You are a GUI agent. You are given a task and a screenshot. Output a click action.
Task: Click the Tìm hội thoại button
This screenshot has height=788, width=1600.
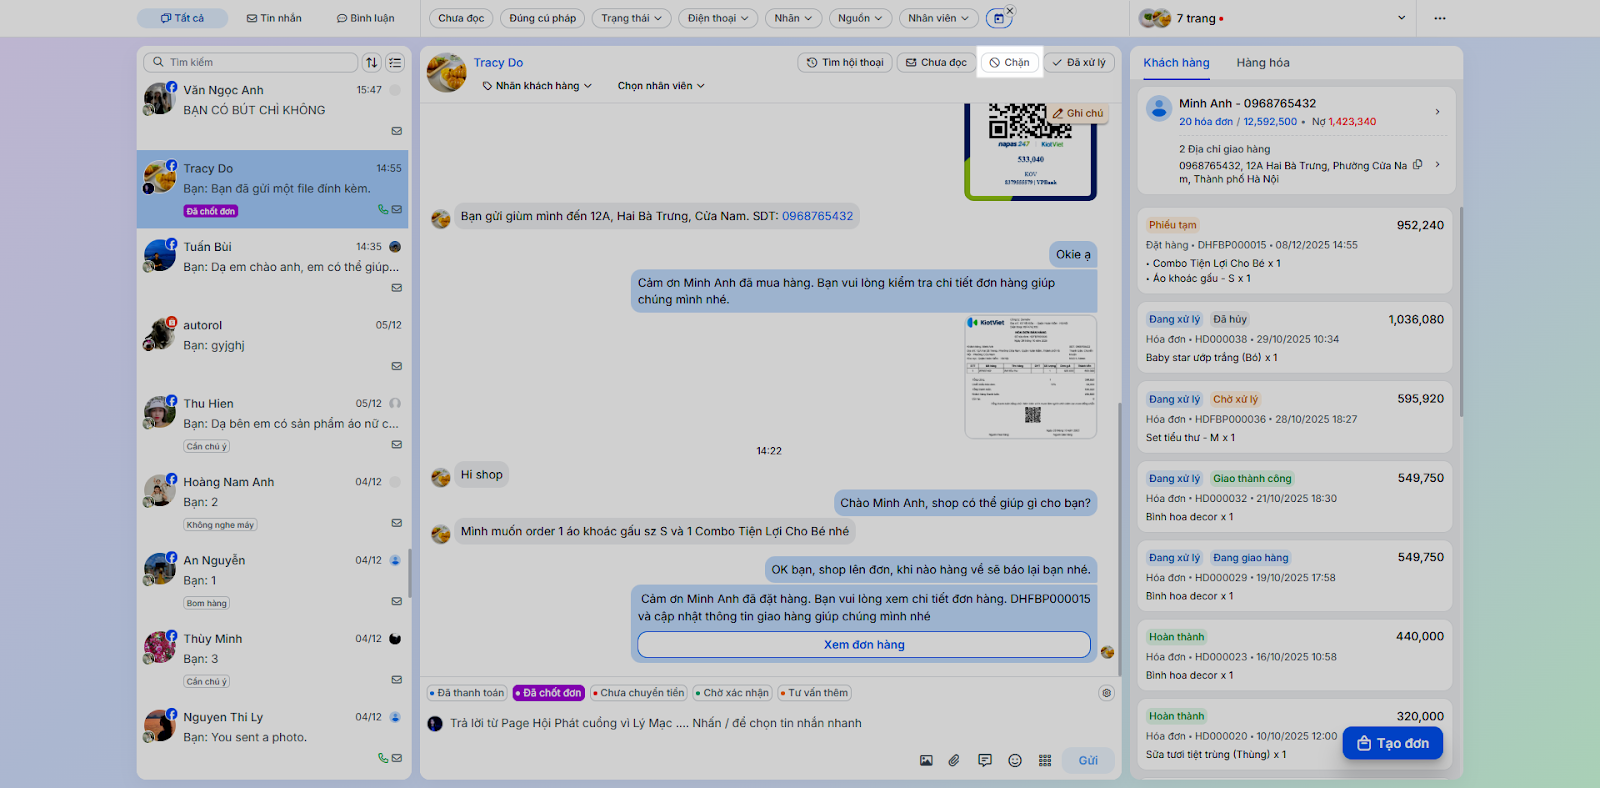click(845, 62)
